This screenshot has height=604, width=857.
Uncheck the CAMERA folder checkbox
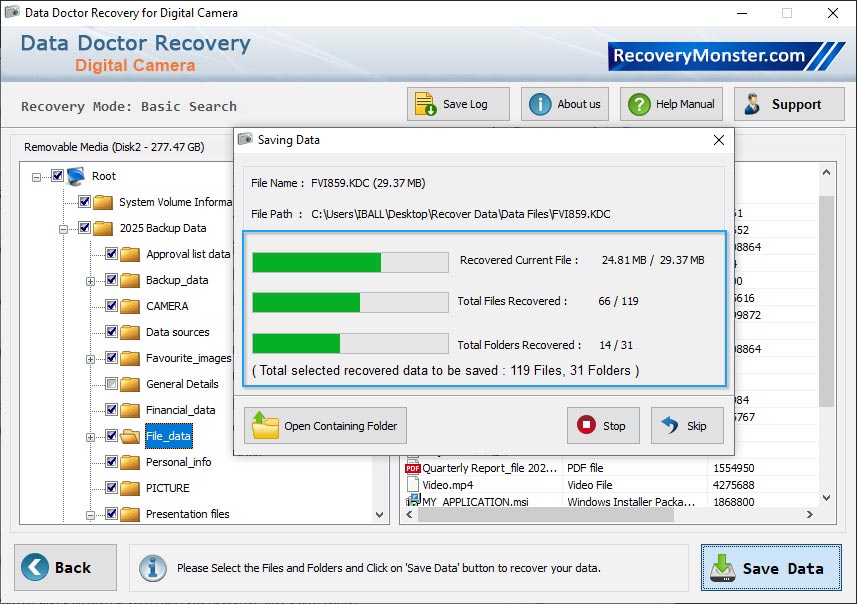[x=111, y=306]
